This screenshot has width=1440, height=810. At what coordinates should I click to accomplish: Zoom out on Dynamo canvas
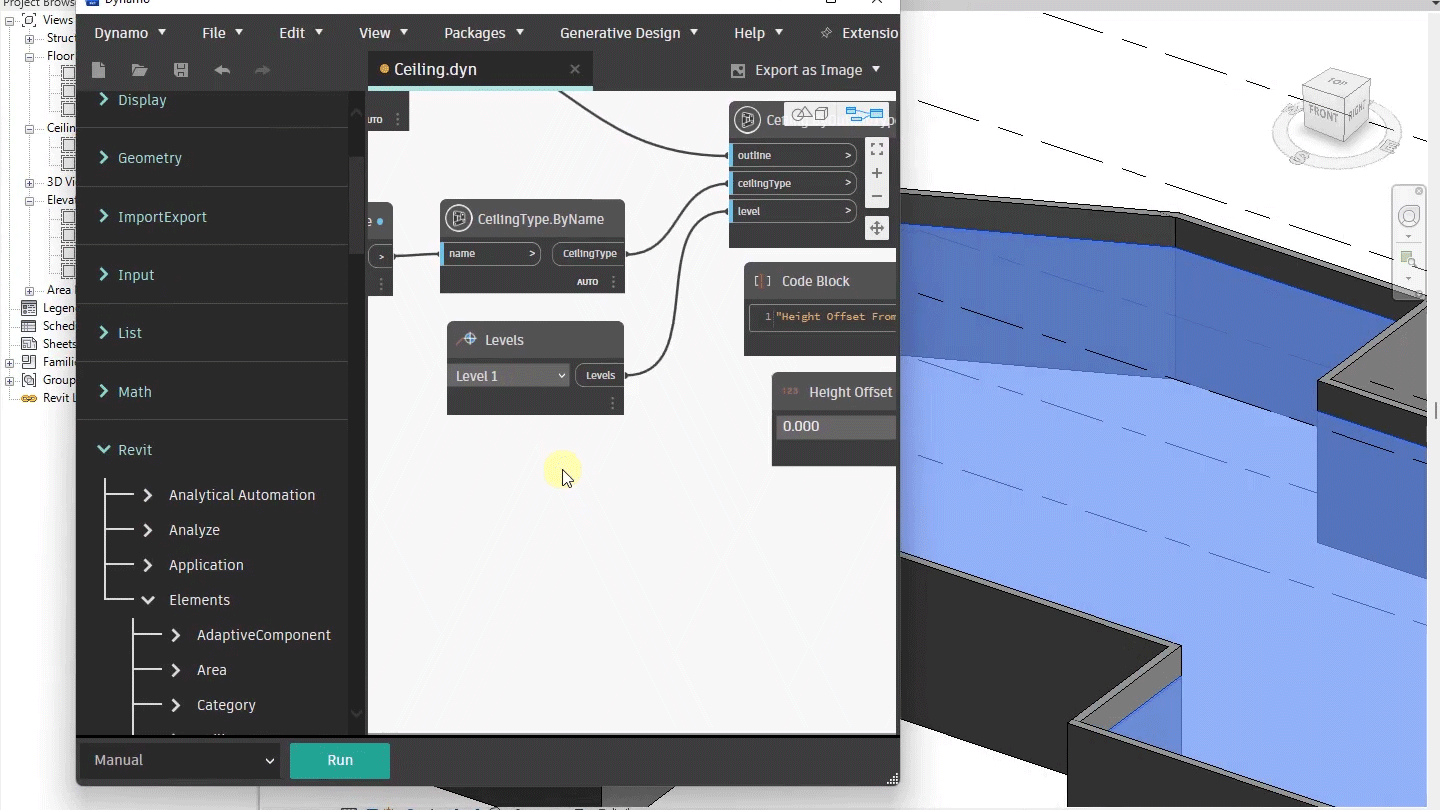877,196
